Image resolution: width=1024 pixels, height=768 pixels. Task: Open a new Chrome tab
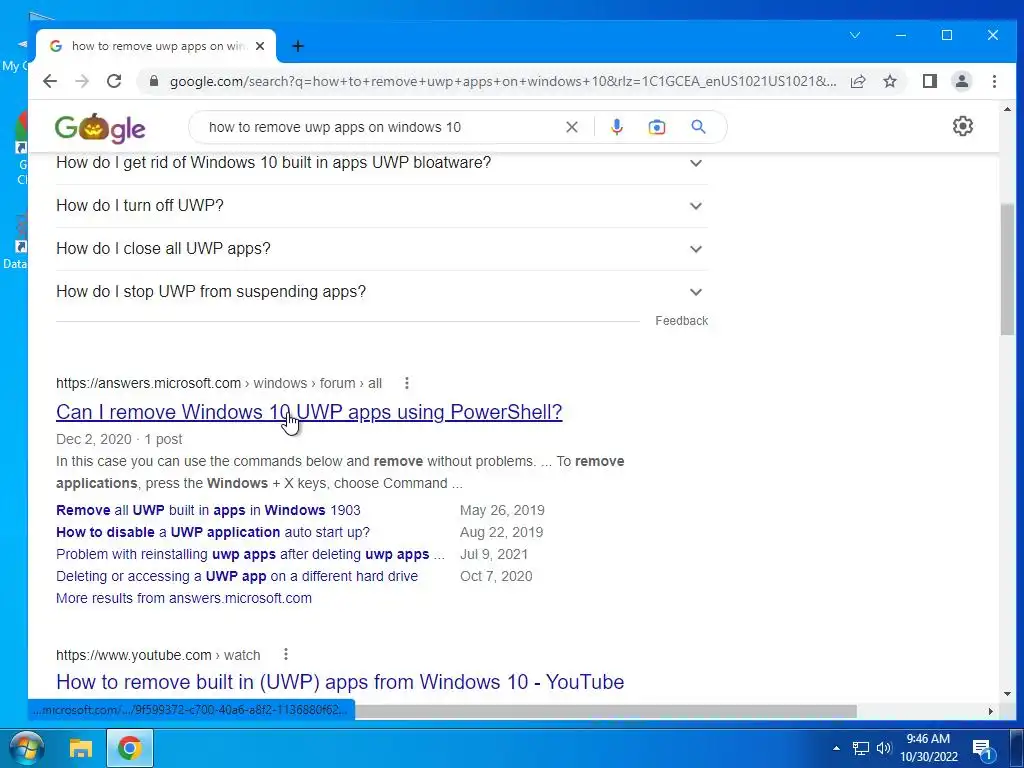298,46
